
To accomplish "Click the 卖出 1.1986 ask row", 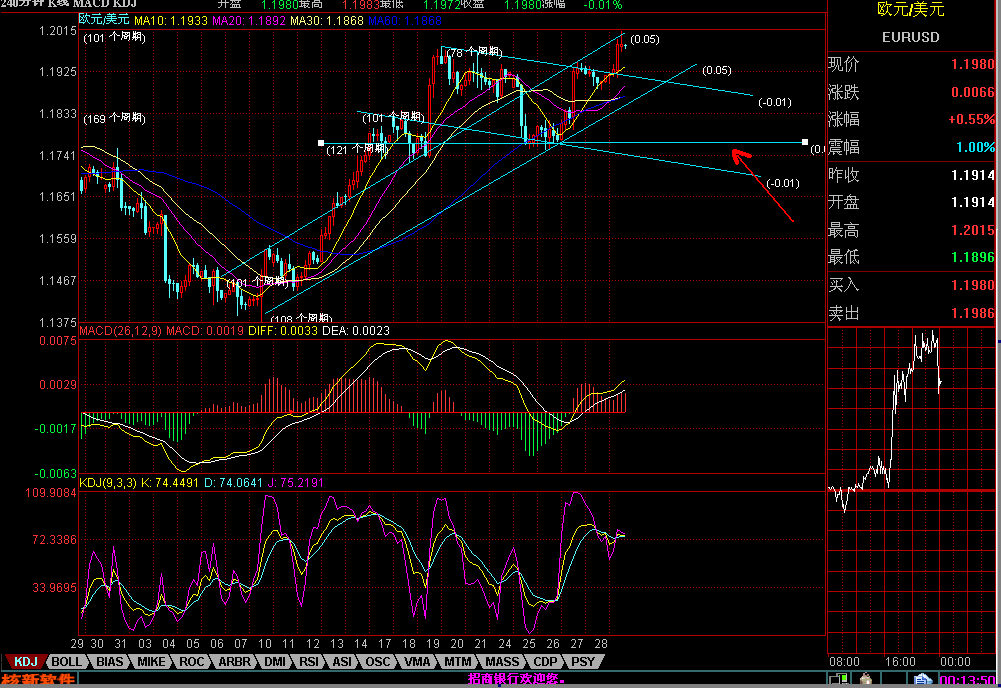I will tap(911, 313).
